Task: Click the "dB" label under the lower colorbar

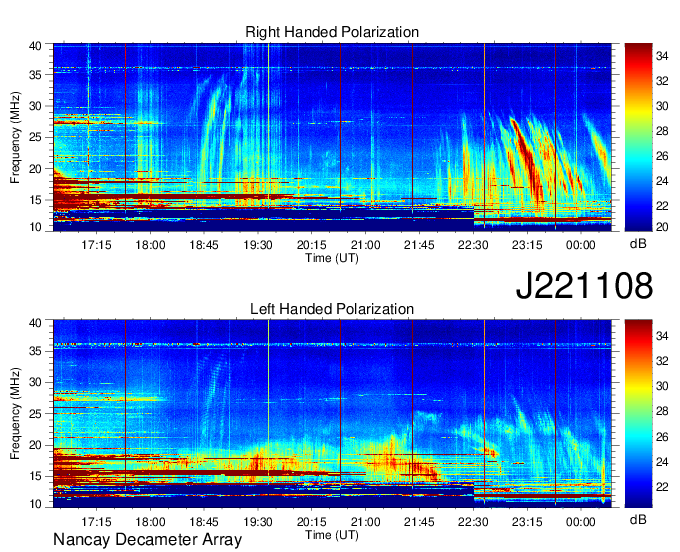Action: (638, 519)
